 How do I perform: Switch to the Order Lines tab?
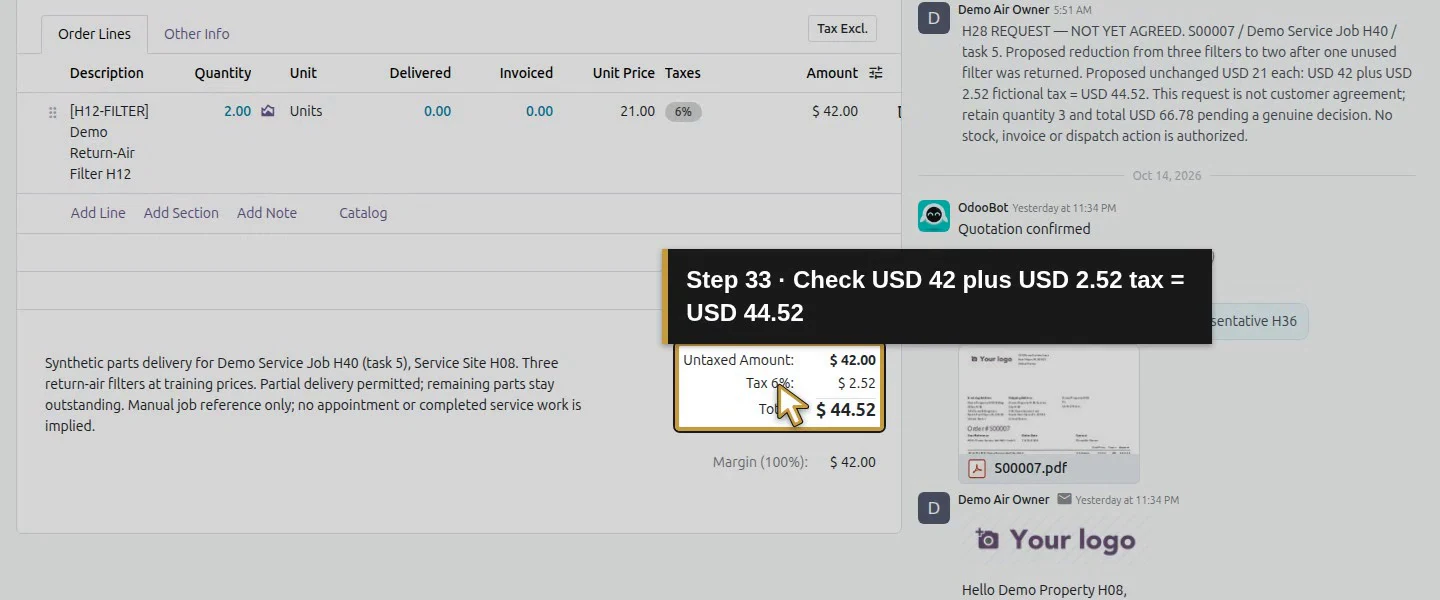(x=94, y=34)
